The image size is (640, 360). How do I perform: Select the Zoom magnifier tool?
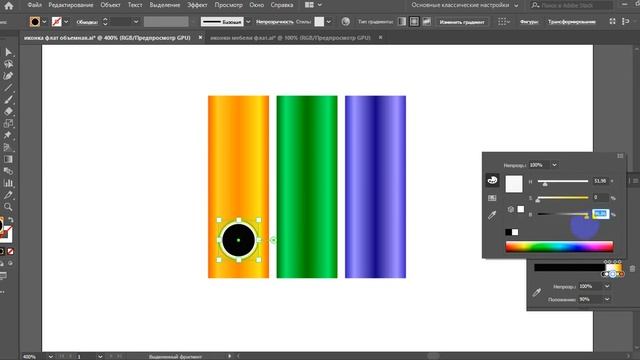click(x=8, y=207)
